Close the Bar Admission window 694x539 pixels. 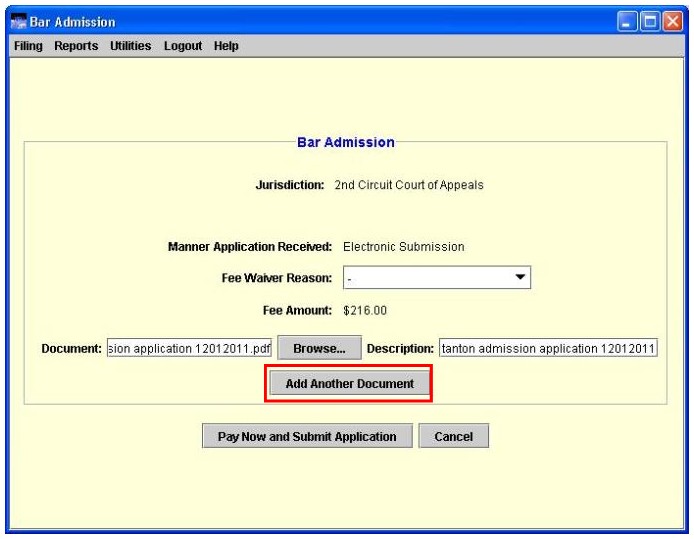(x=673, y=22)
